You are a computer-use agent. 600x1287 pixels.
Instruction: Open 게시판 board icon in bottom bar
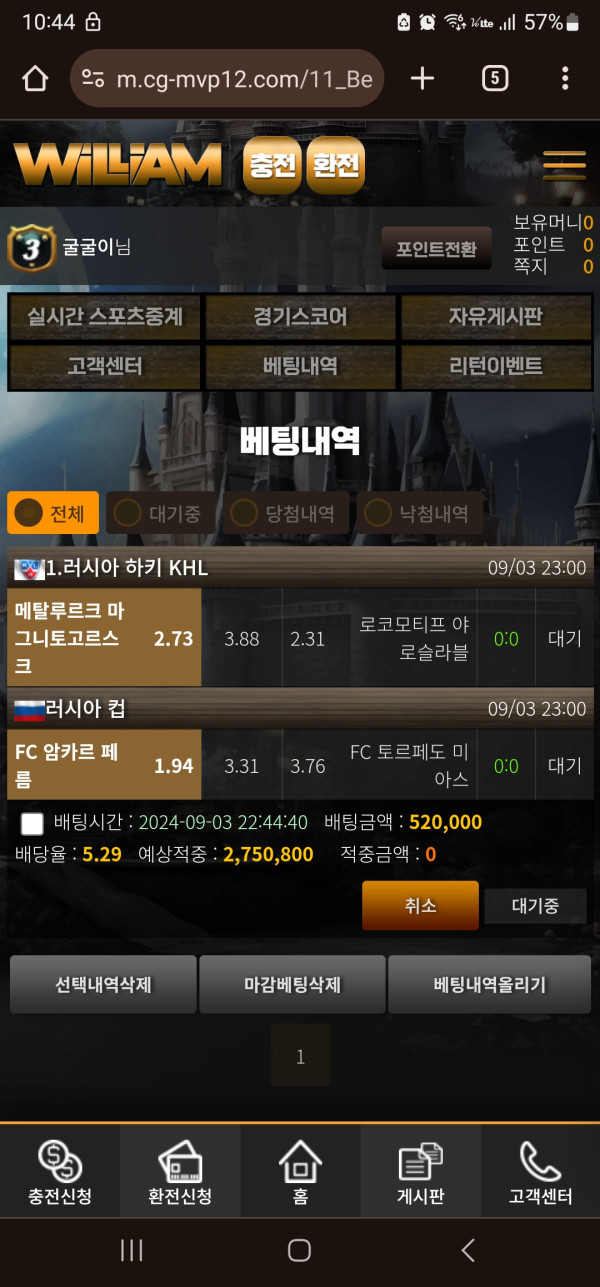[420, 1162]
